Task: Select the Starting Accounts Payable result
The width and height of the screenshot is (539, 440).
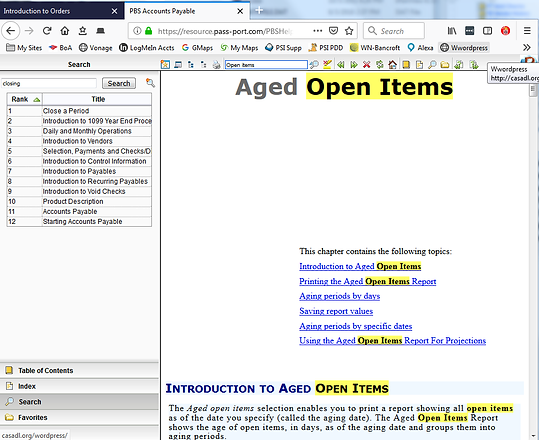Action: (79, 221)
